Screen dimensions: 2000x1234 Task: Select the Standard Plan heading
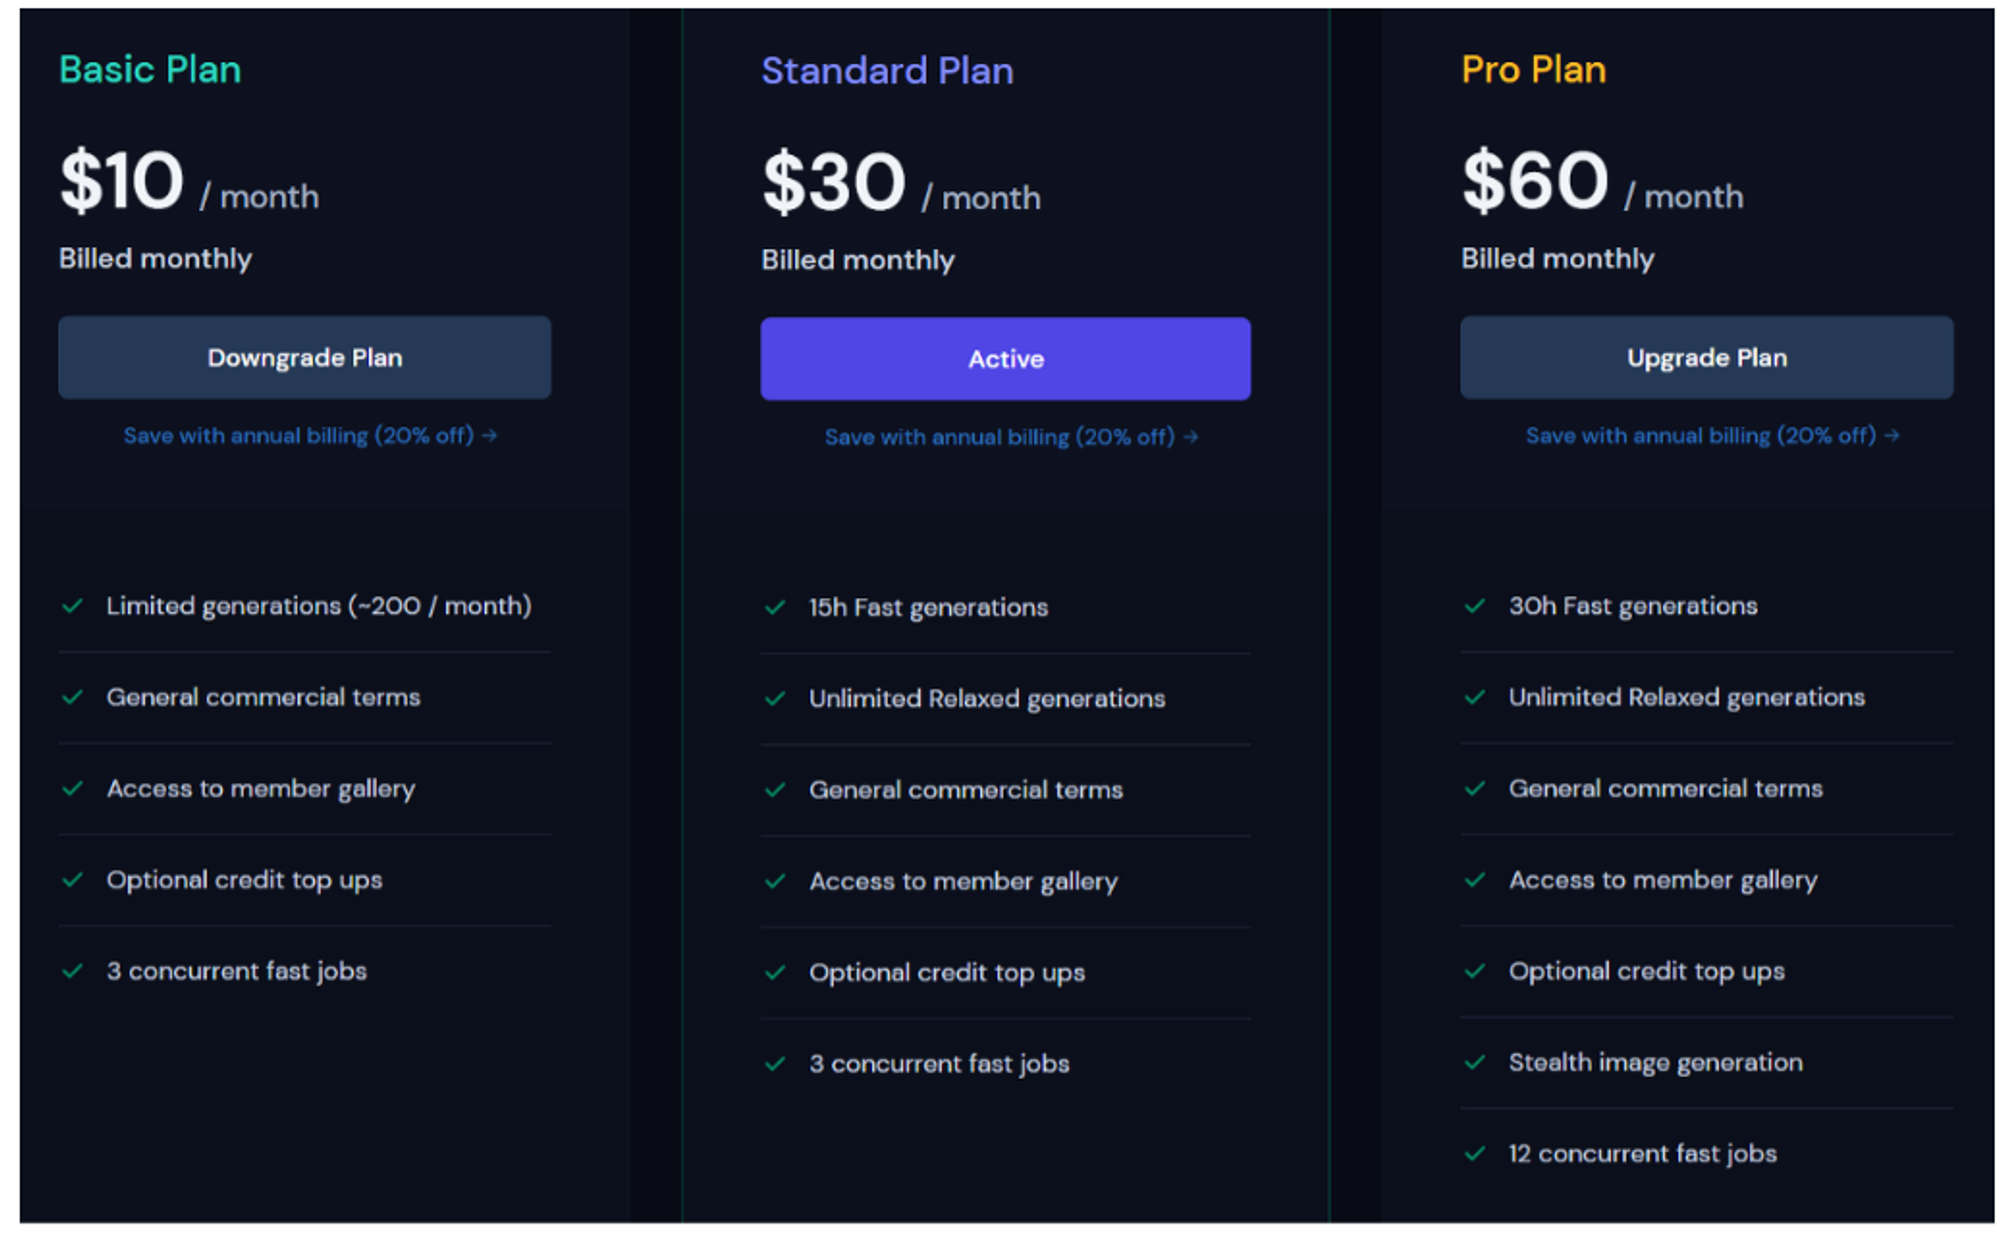(887, 70)
